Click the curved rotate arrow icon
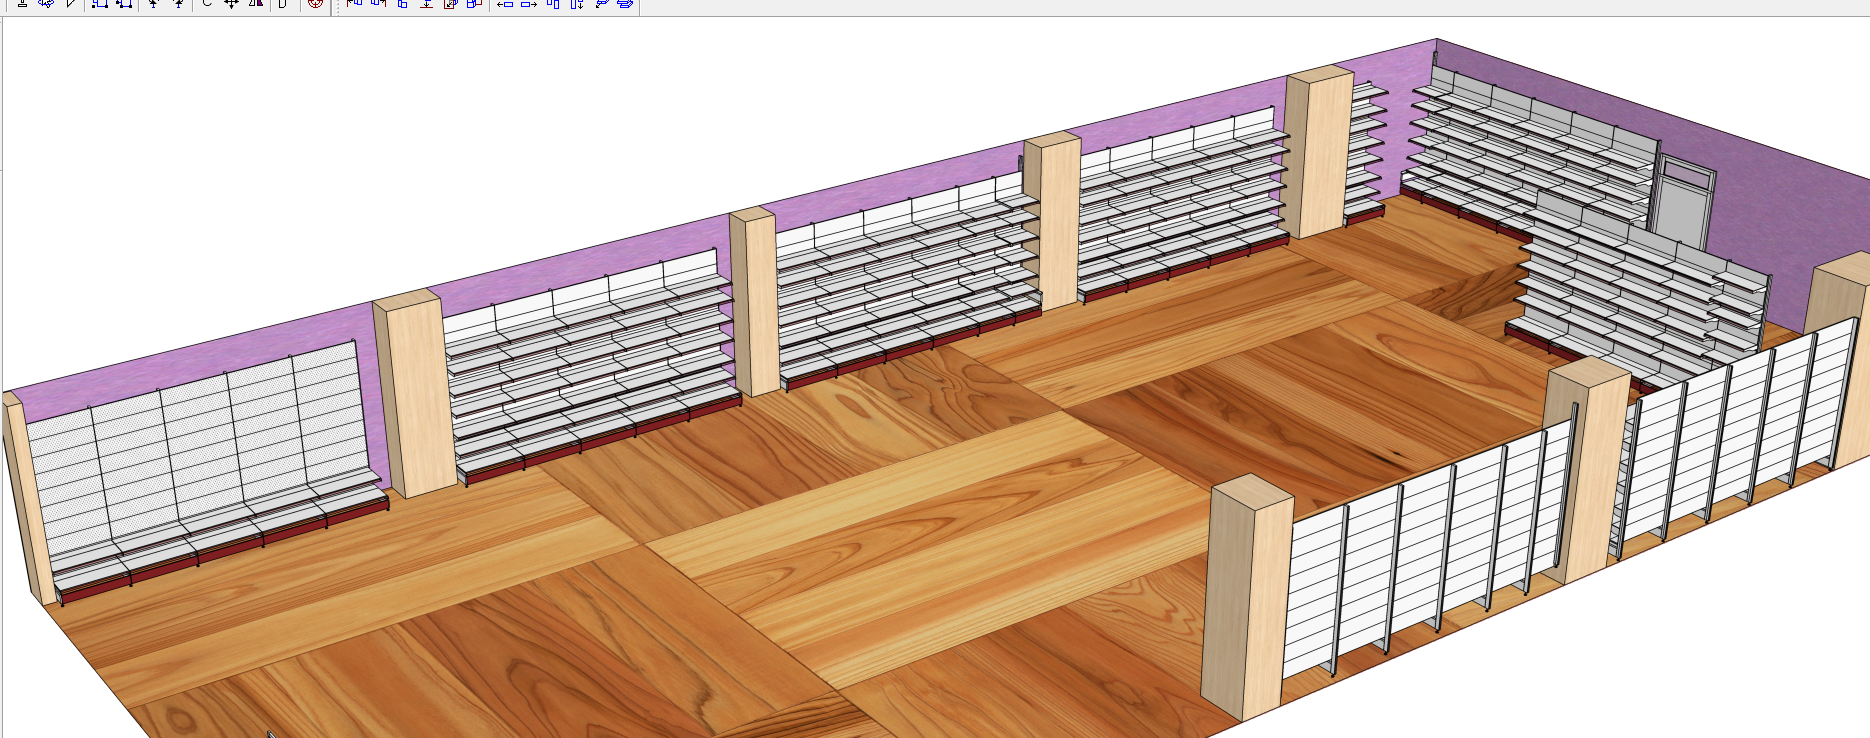1870x738 pixels. point(207,4)
